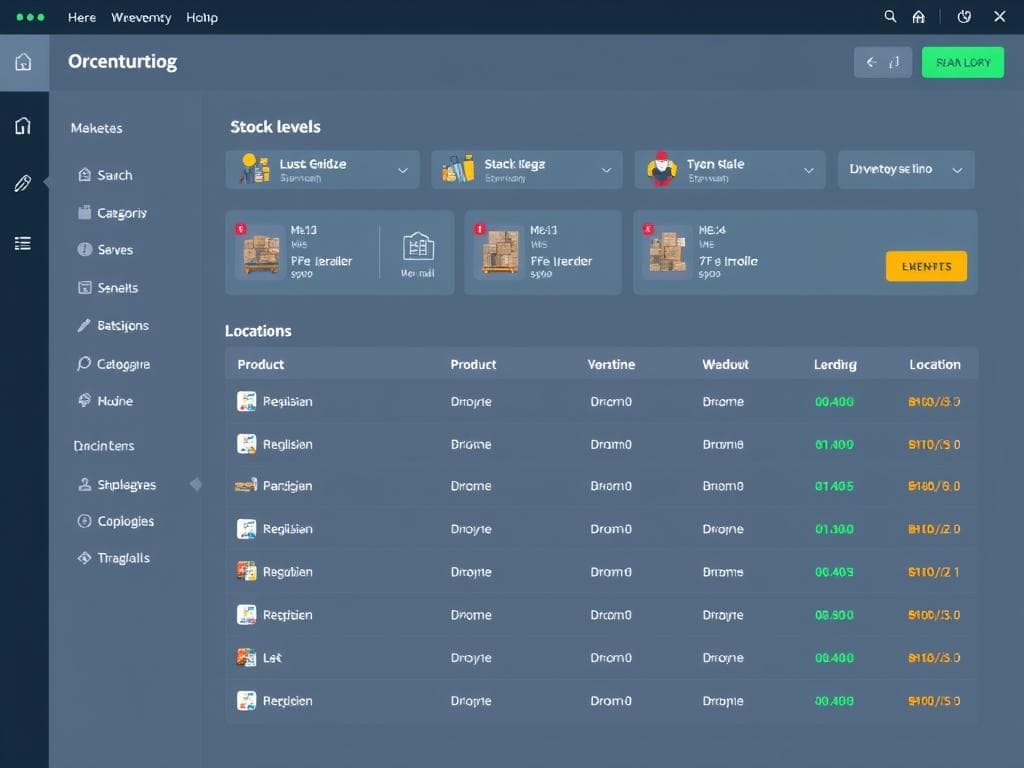Click the Partigien product name
Screen dimensions: 1024x768
[x=287, y=486]
